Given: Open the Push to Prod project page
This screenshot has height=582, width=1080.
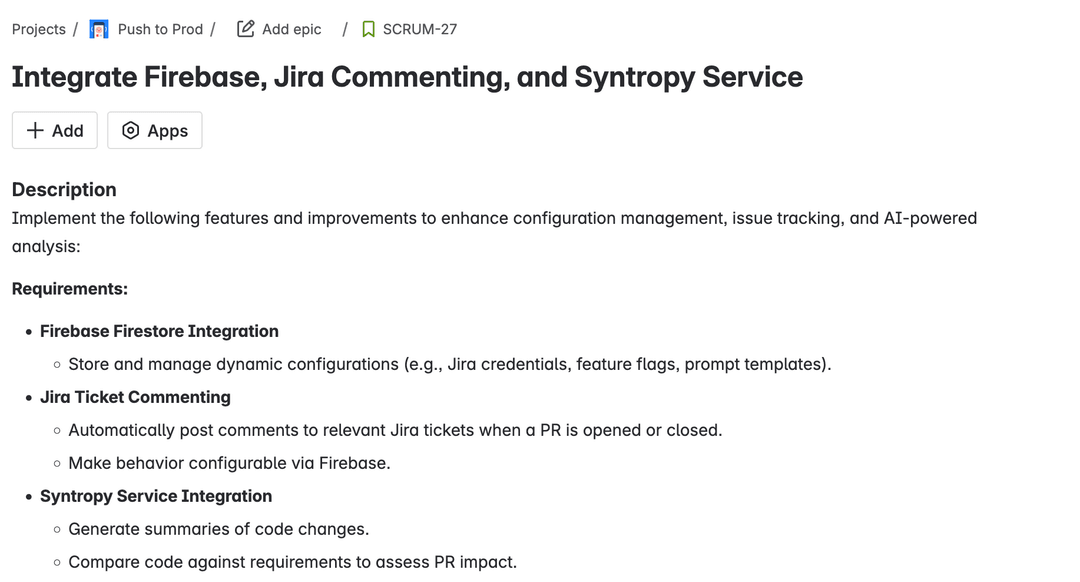Looking at the screenshot, I should coord(161,29).
